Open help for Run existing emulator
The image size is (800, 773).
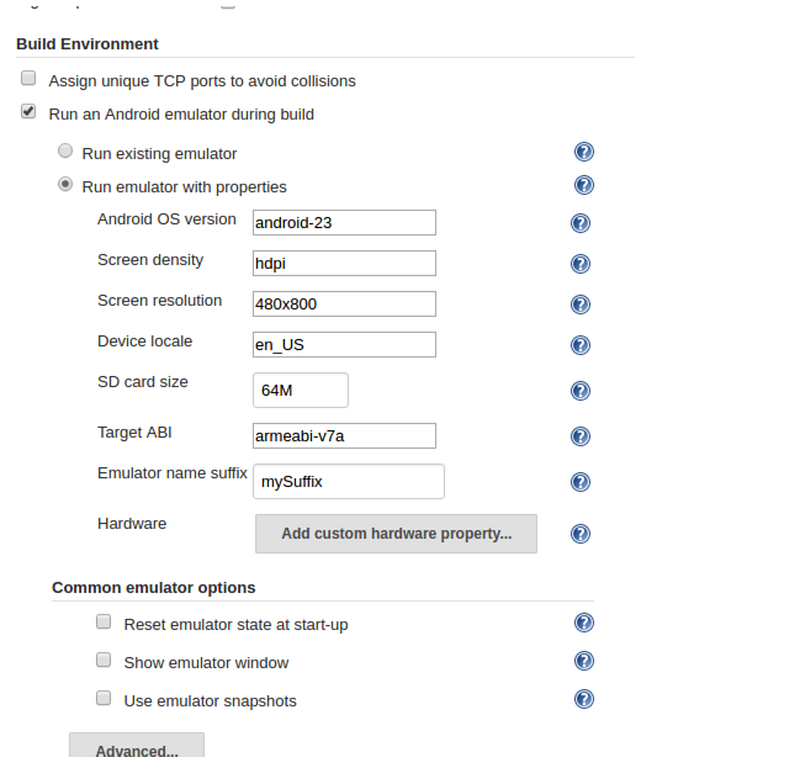(x=584, y=152)
